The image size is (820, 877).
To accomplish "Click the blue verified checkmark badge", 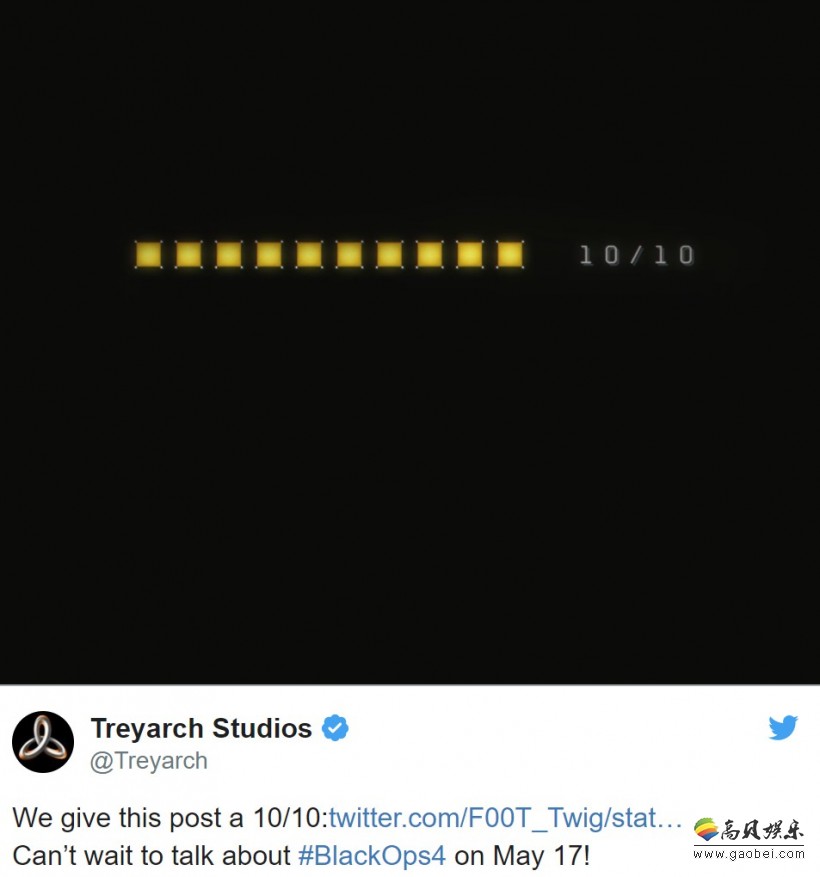I will tap(335, 728).
